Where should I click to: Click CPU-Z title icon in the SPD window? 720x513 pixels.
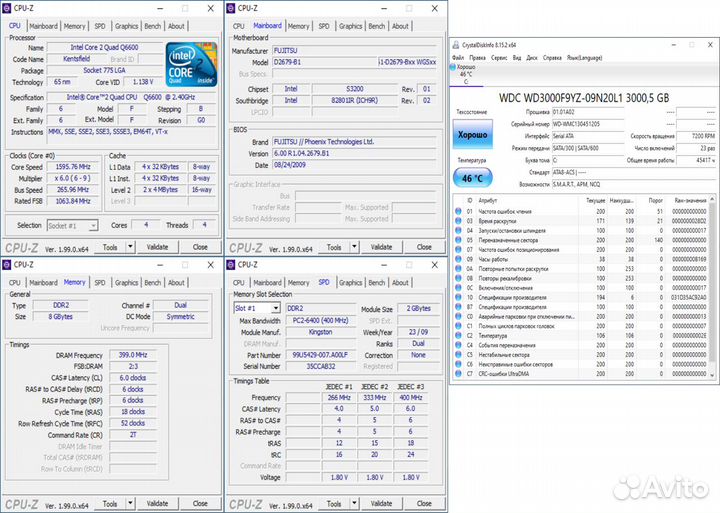pyautogui.click(x=231, y=265)
